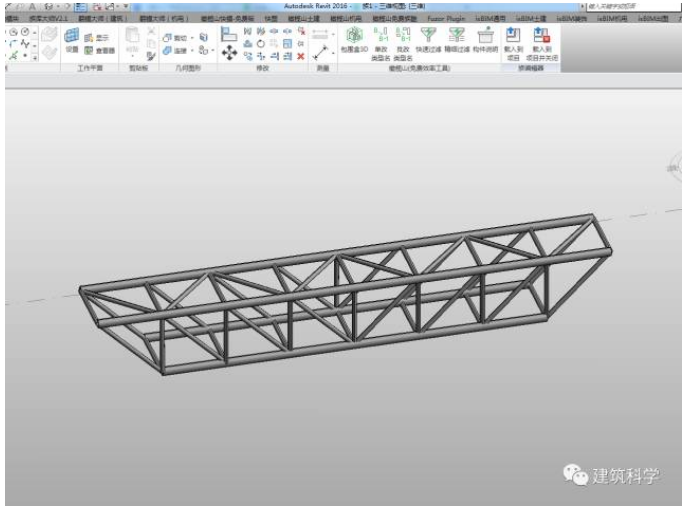Image resolution: width=687 pixels, height=509 pixels.
Task: Click the red Delete X icon
Action: tap(300, 56)
